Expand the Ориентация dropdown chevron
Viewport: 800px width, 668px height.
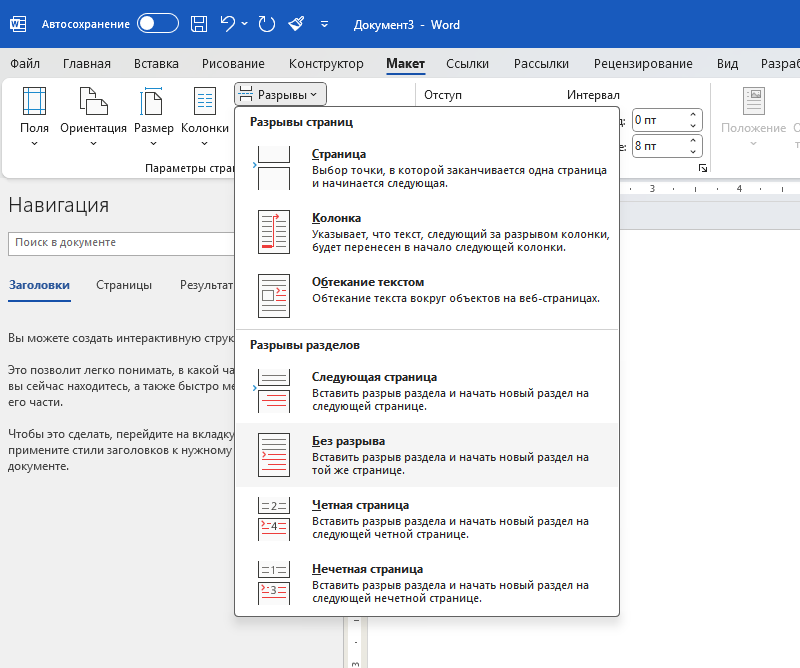[93, 144]
